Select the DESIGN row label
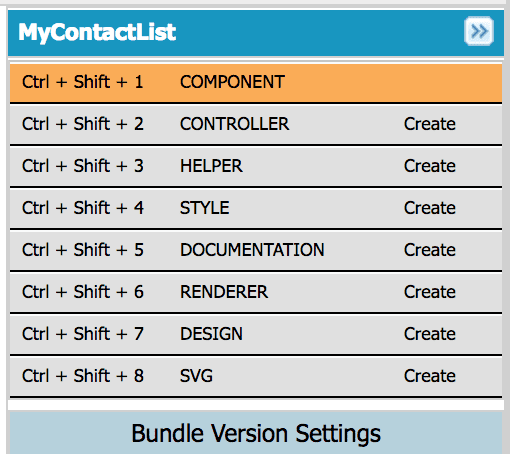The image size is (510, 454). pos(211,334)
